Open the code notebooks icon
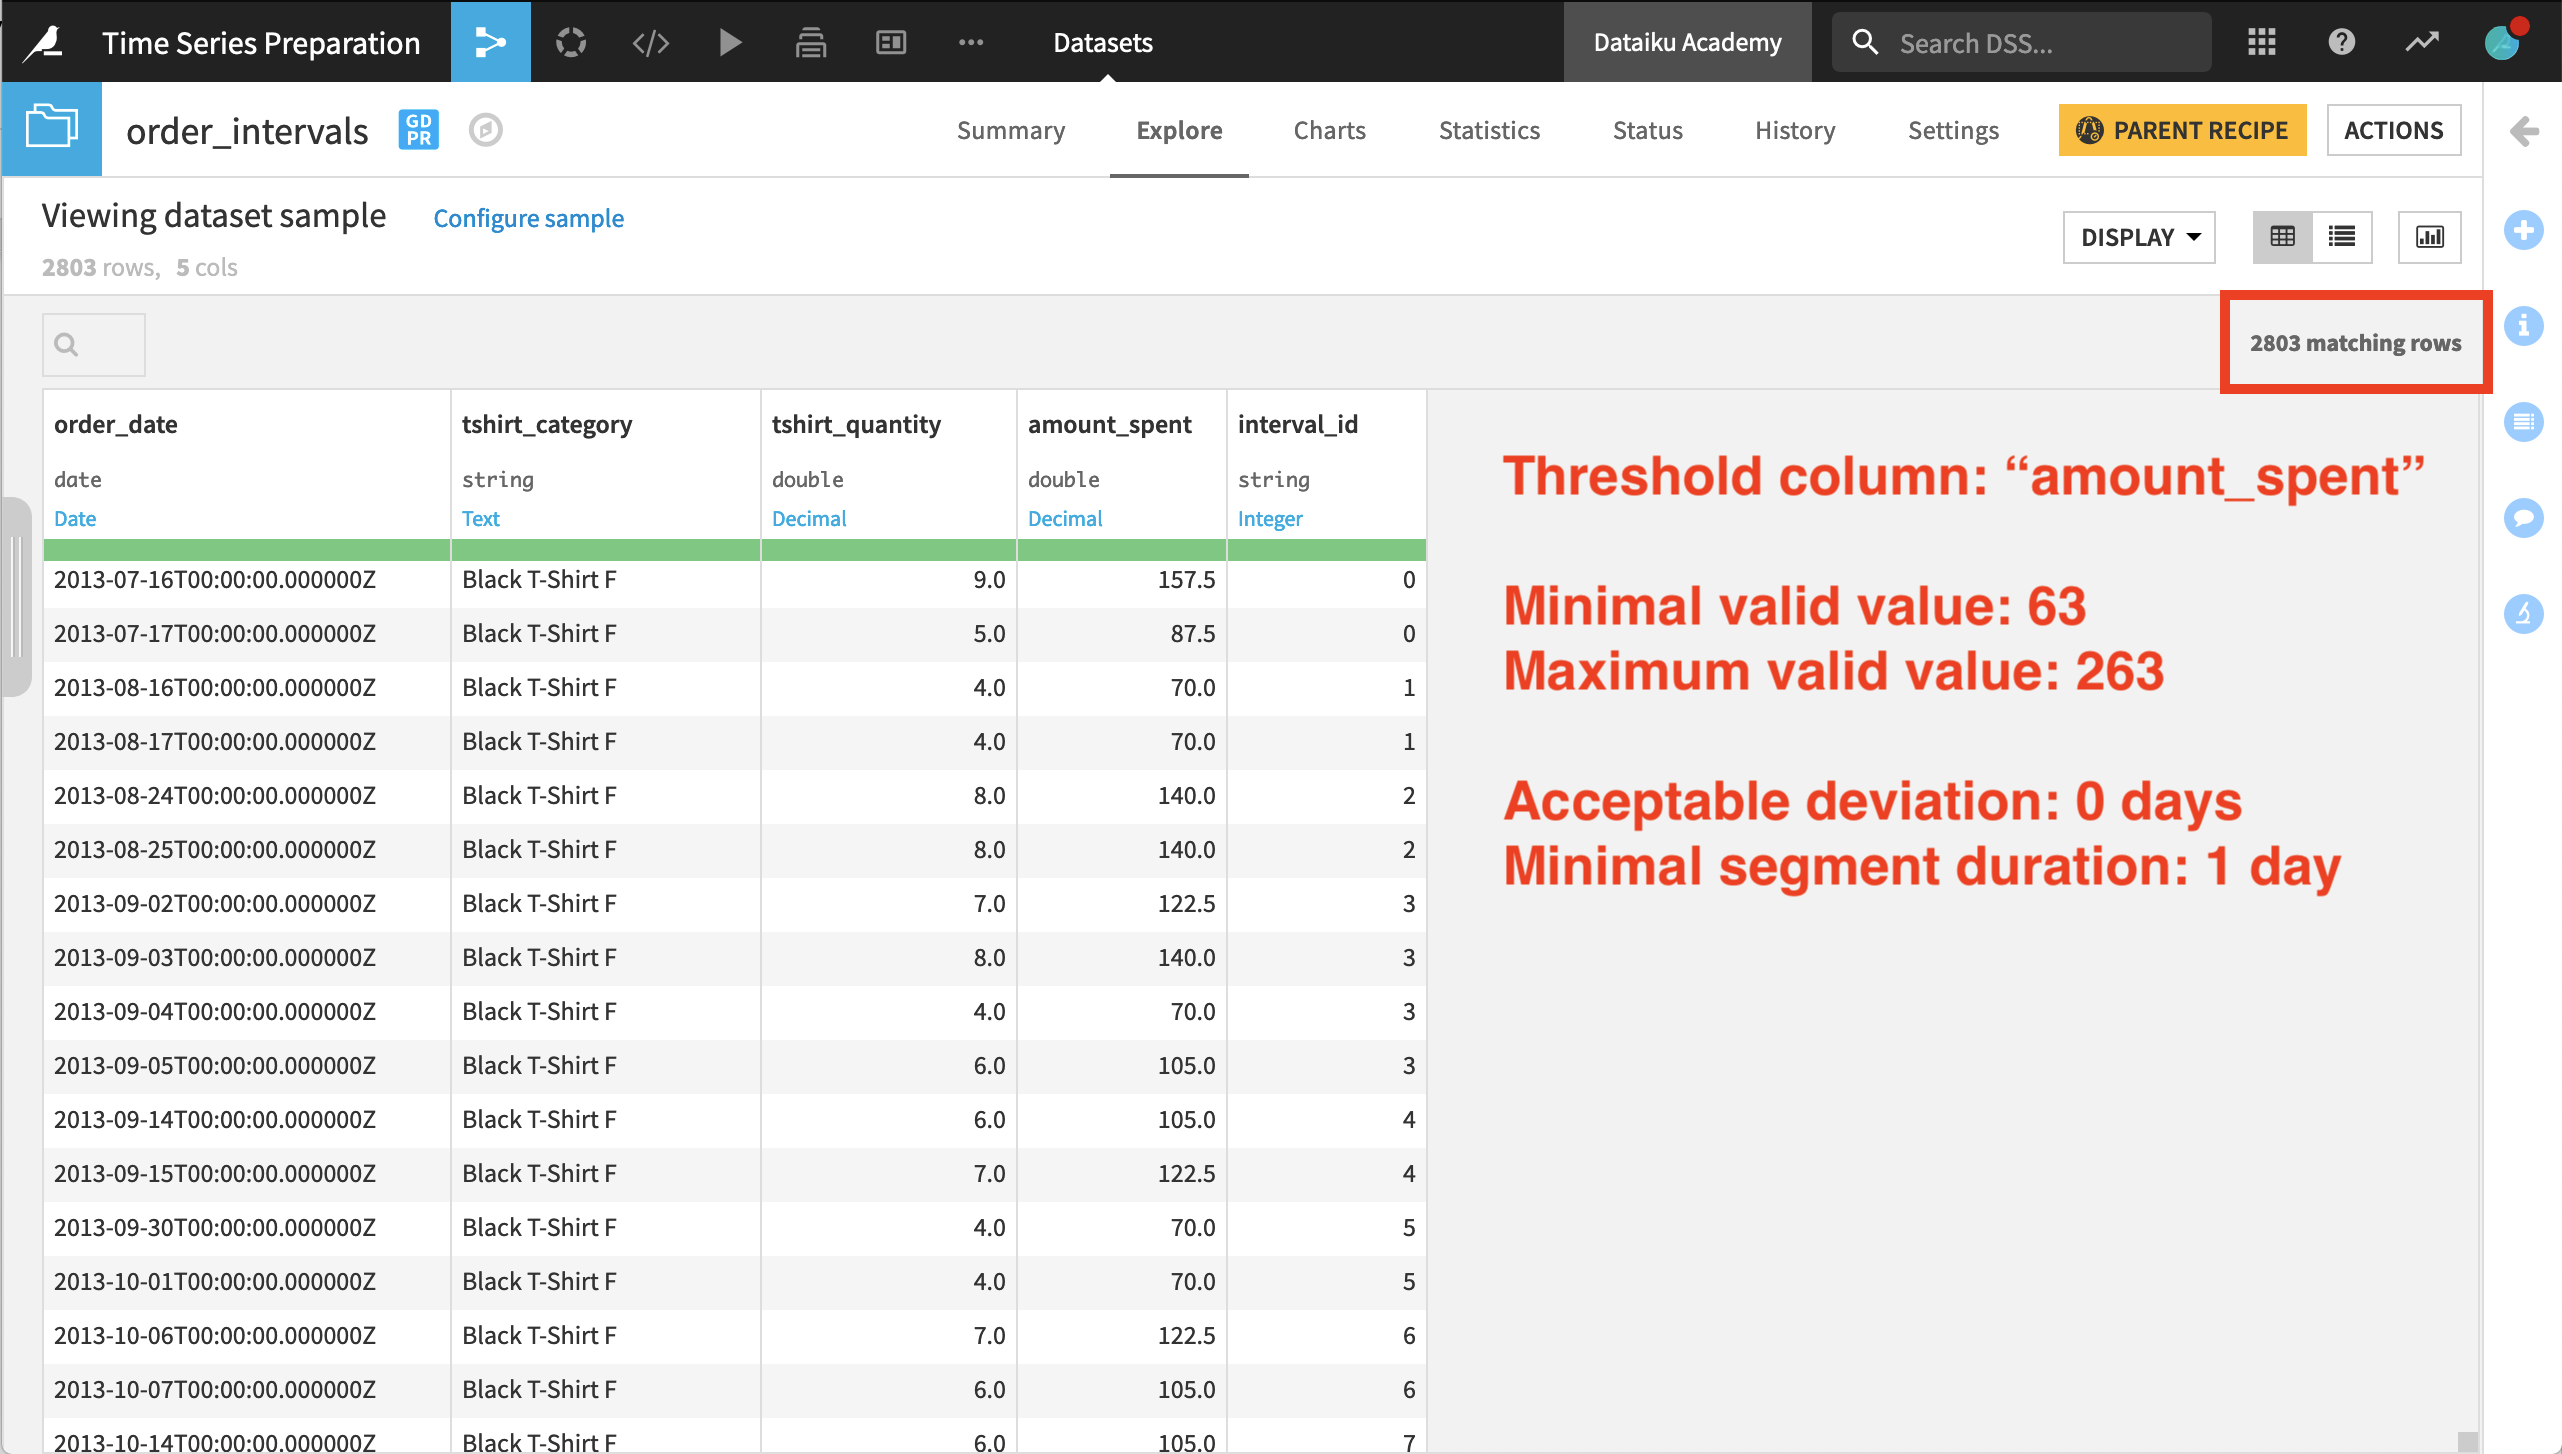 [651, 42]
